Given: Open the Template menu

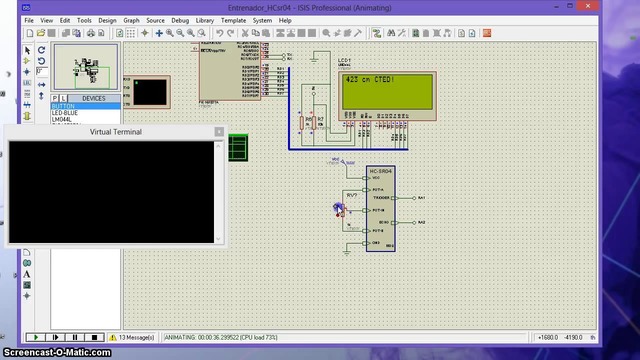Looking at the screenshot, I should coord(233,20).
